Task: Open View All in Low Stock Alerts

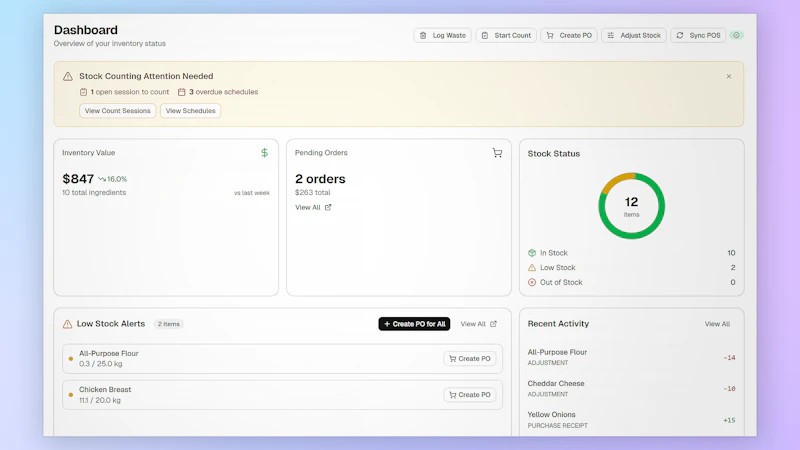Action: 479,324
